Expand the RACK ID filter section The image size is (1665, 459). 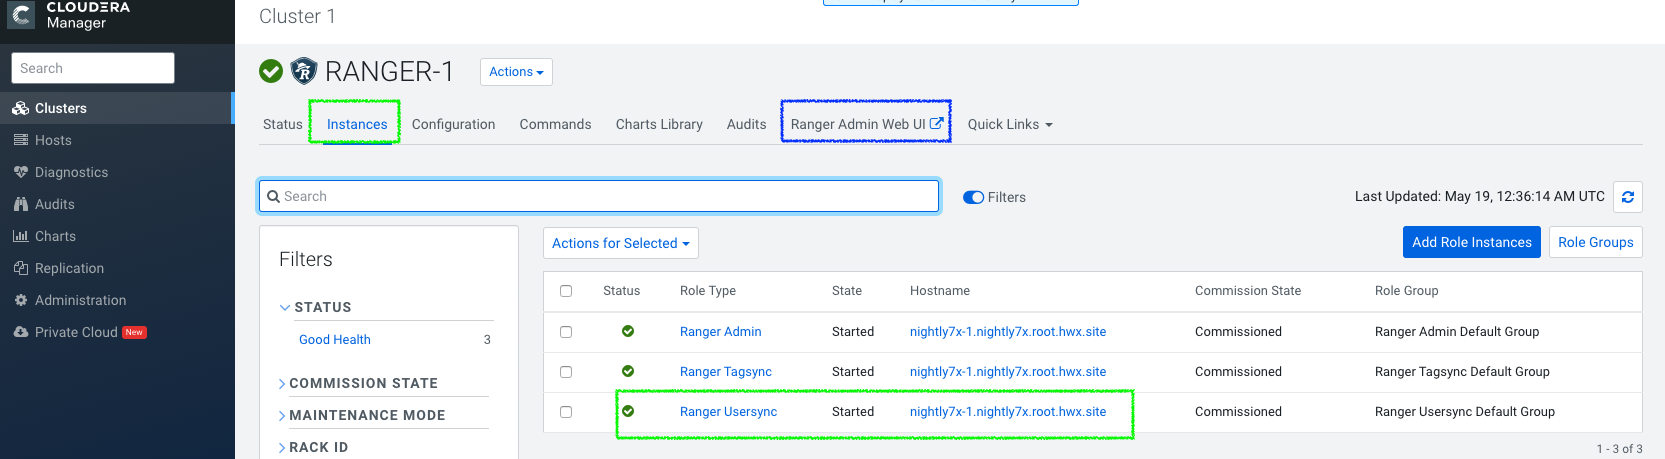(x=313, y=447)
